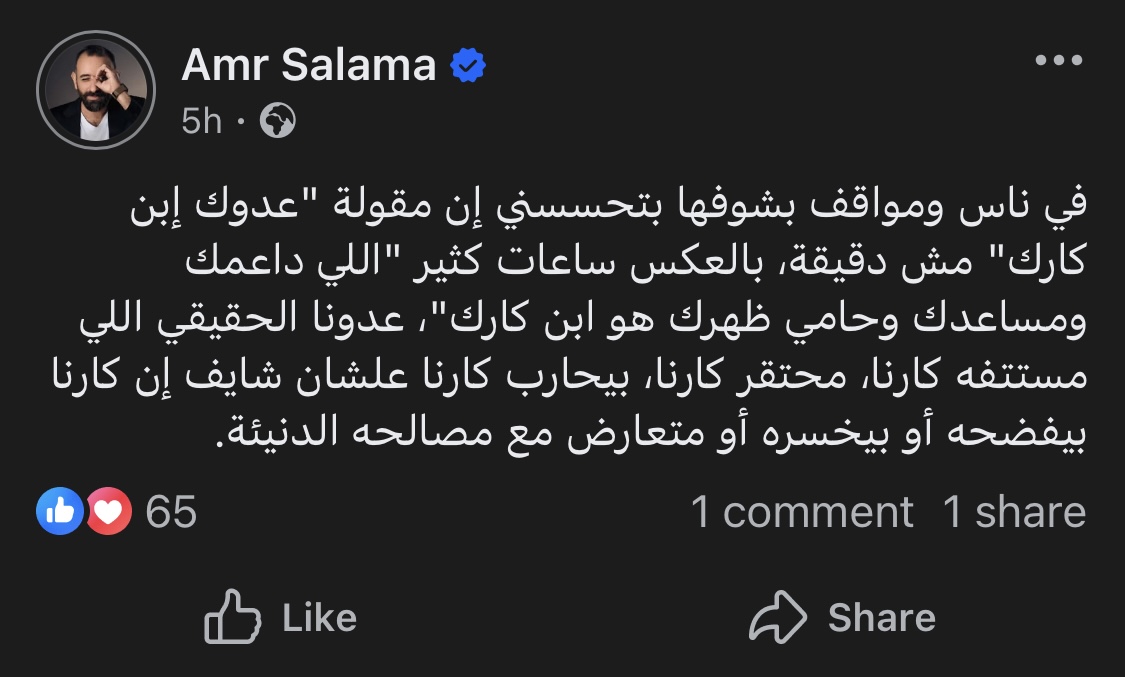Click the red heart reaction icon
This screenshot has width=1125, height=677.
point(109,512)
